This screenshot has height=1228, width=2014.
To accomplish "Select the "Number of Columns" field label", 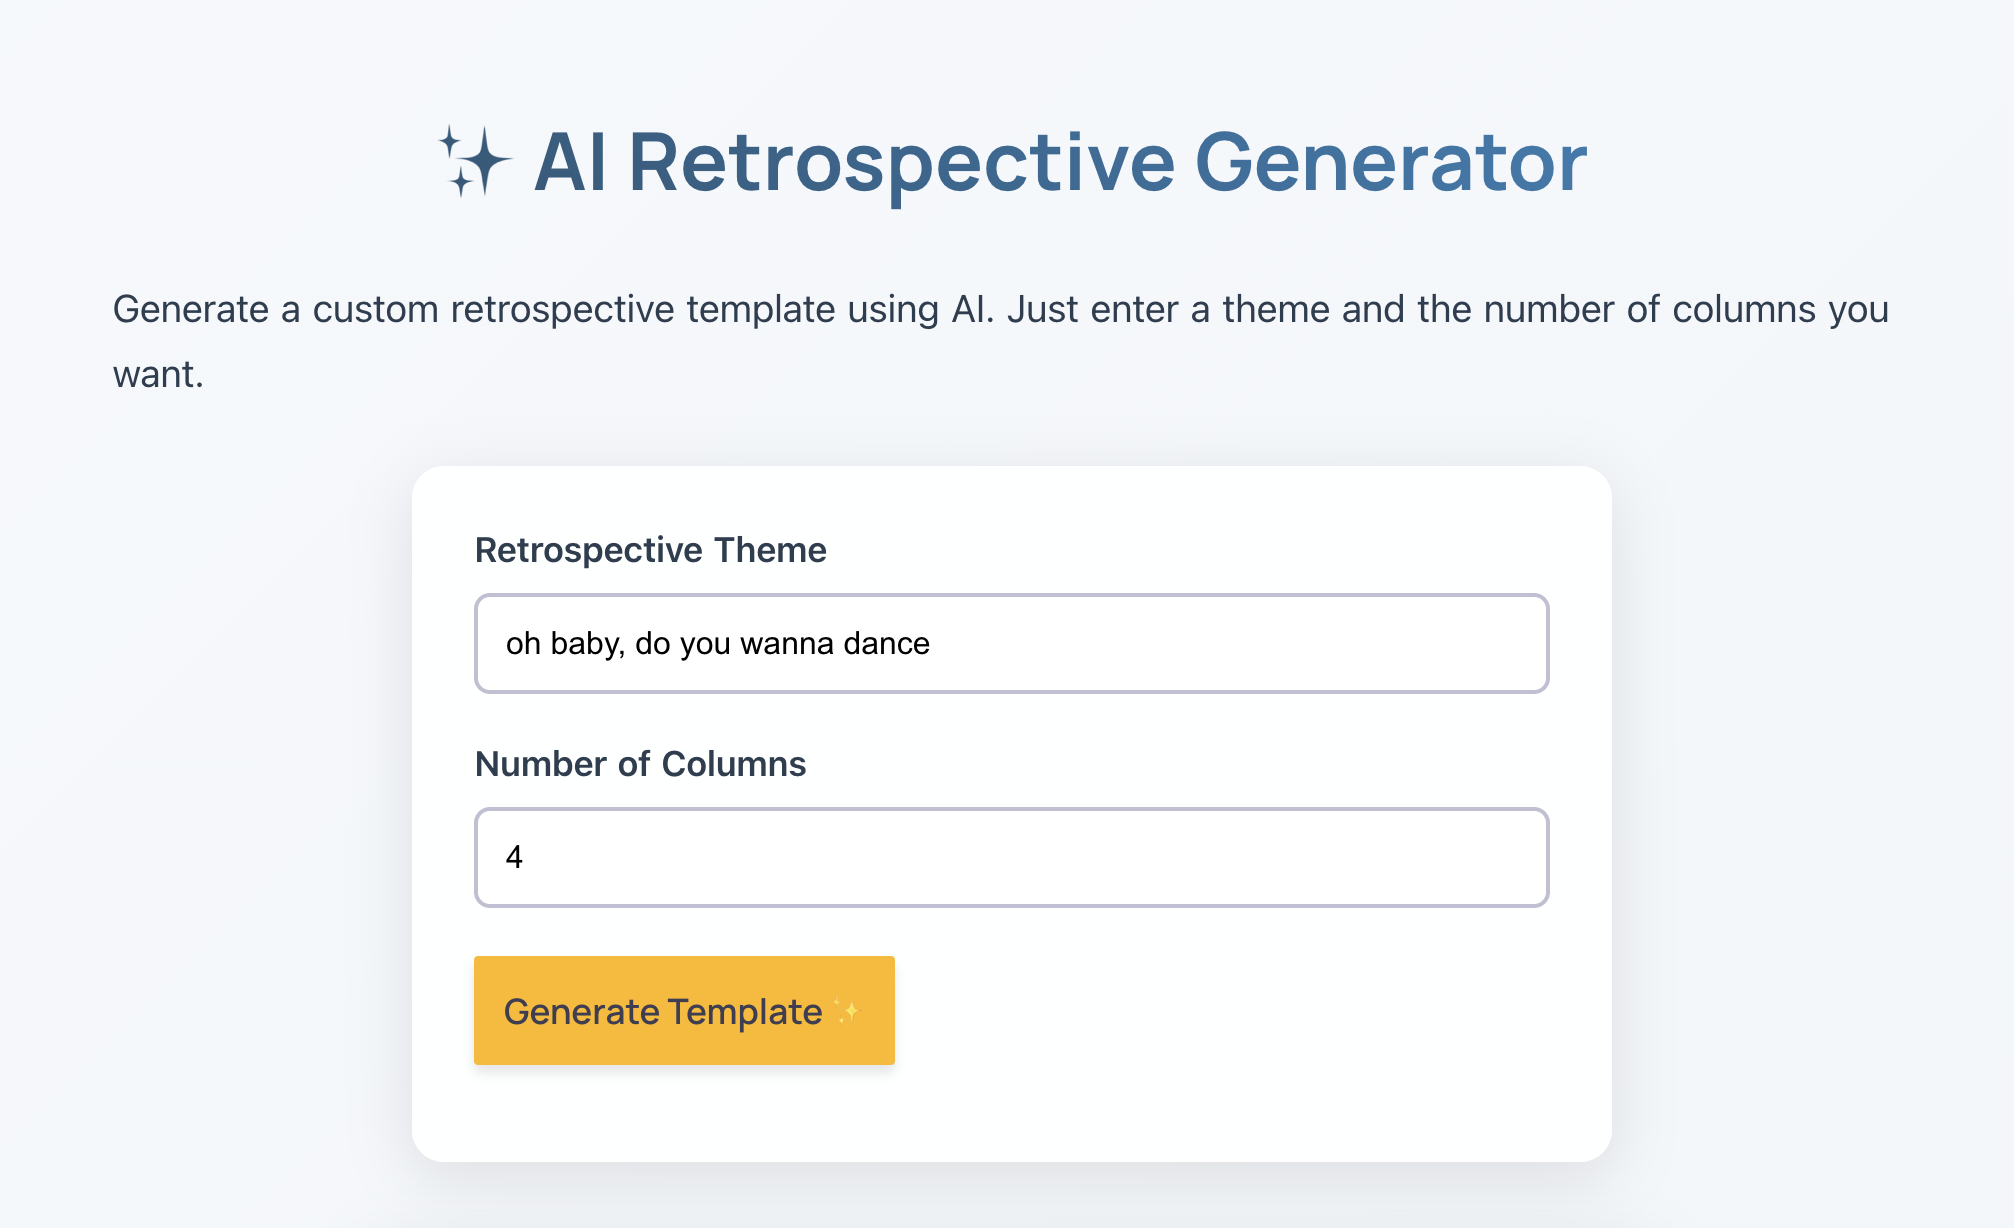I will coord(640,764).
